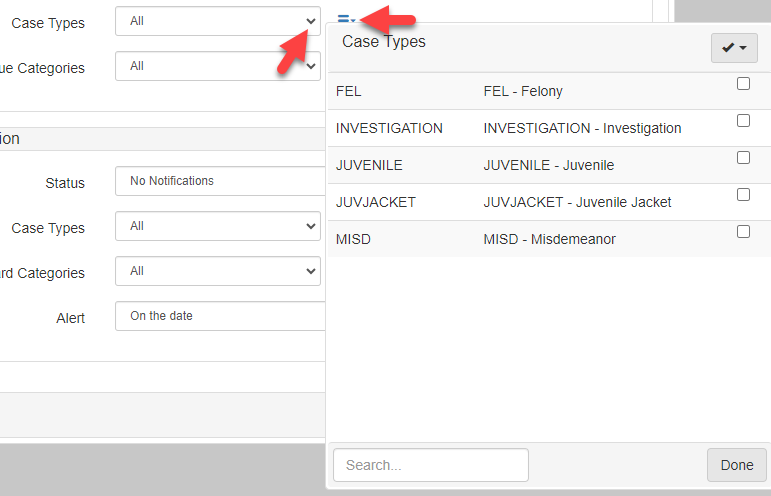Expand the top Case Types dropdown
Viewport: 771px width, 496px height.
pyautogui.click(x=217, y=21)
